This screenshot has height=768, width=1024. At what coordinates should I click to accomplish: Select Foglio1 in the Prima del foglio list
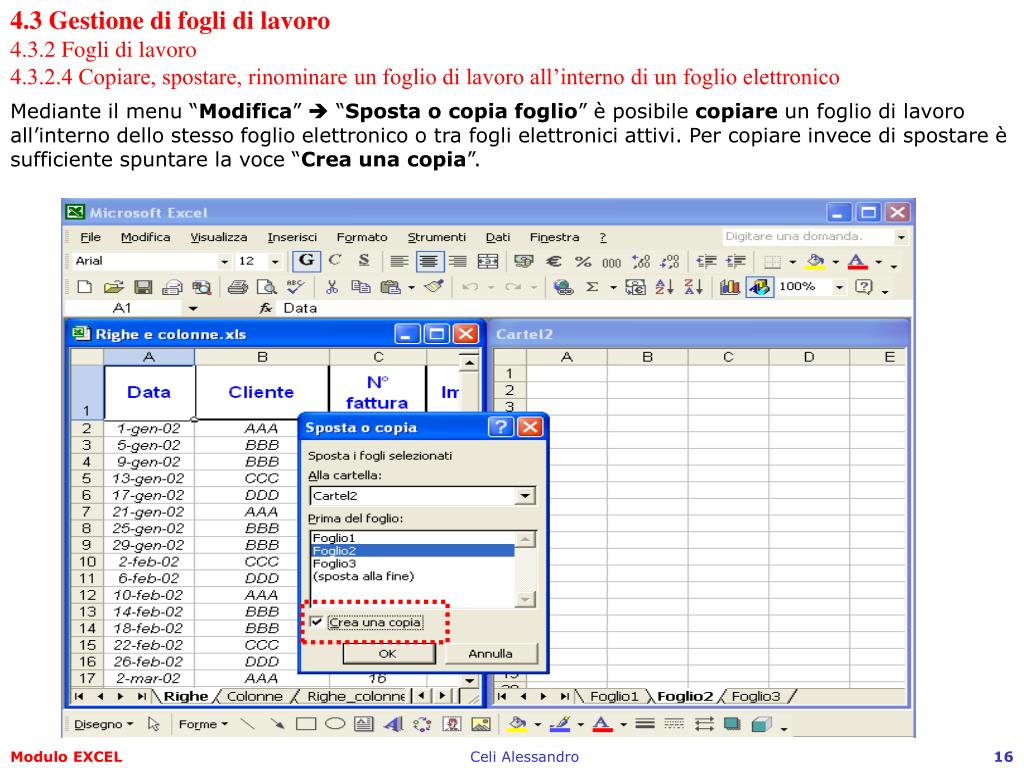click(x=413, y=537)
